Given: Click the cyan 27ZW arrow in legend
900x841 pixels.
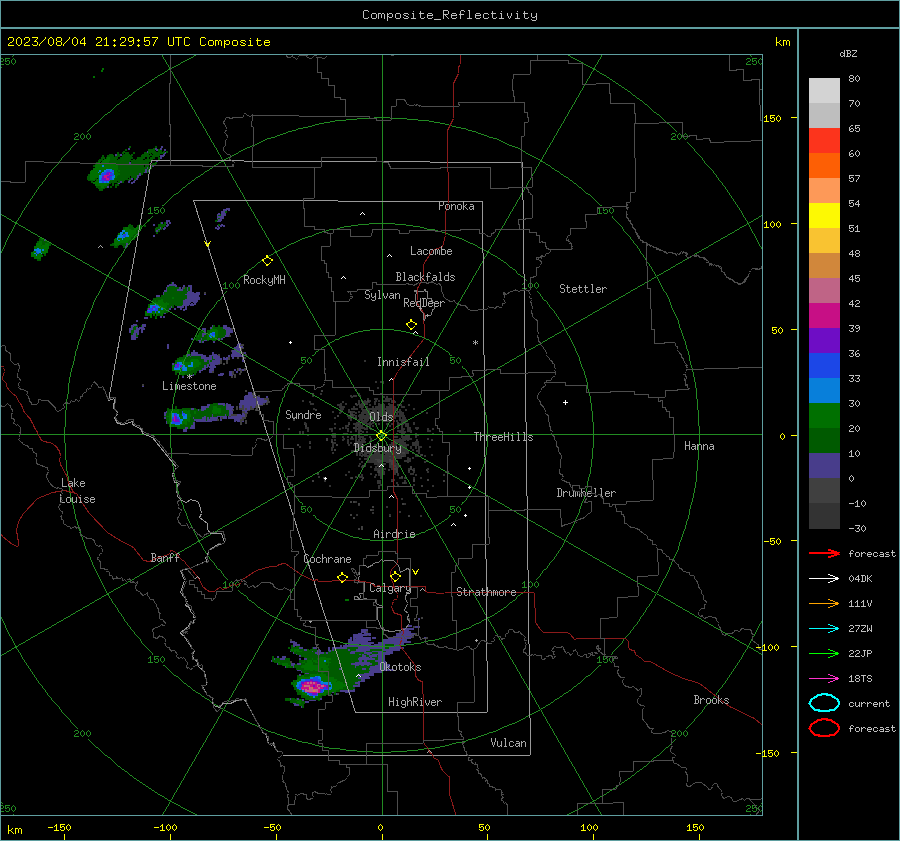Looking at the screenshot, I should click(x=824, y=629).
